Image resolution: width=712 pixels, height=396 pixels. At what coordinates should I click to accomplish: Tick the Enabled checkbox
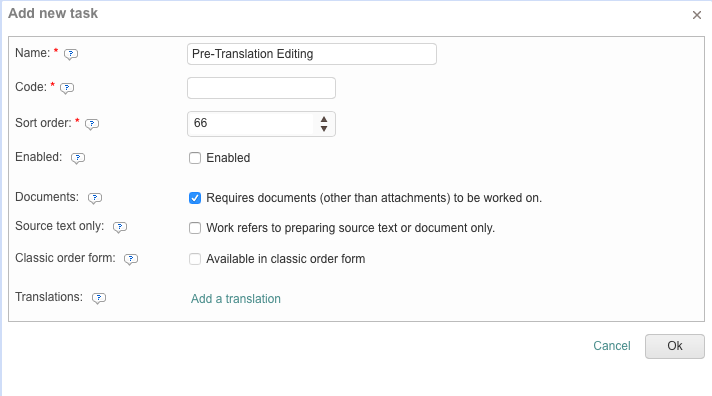[195, 158]
